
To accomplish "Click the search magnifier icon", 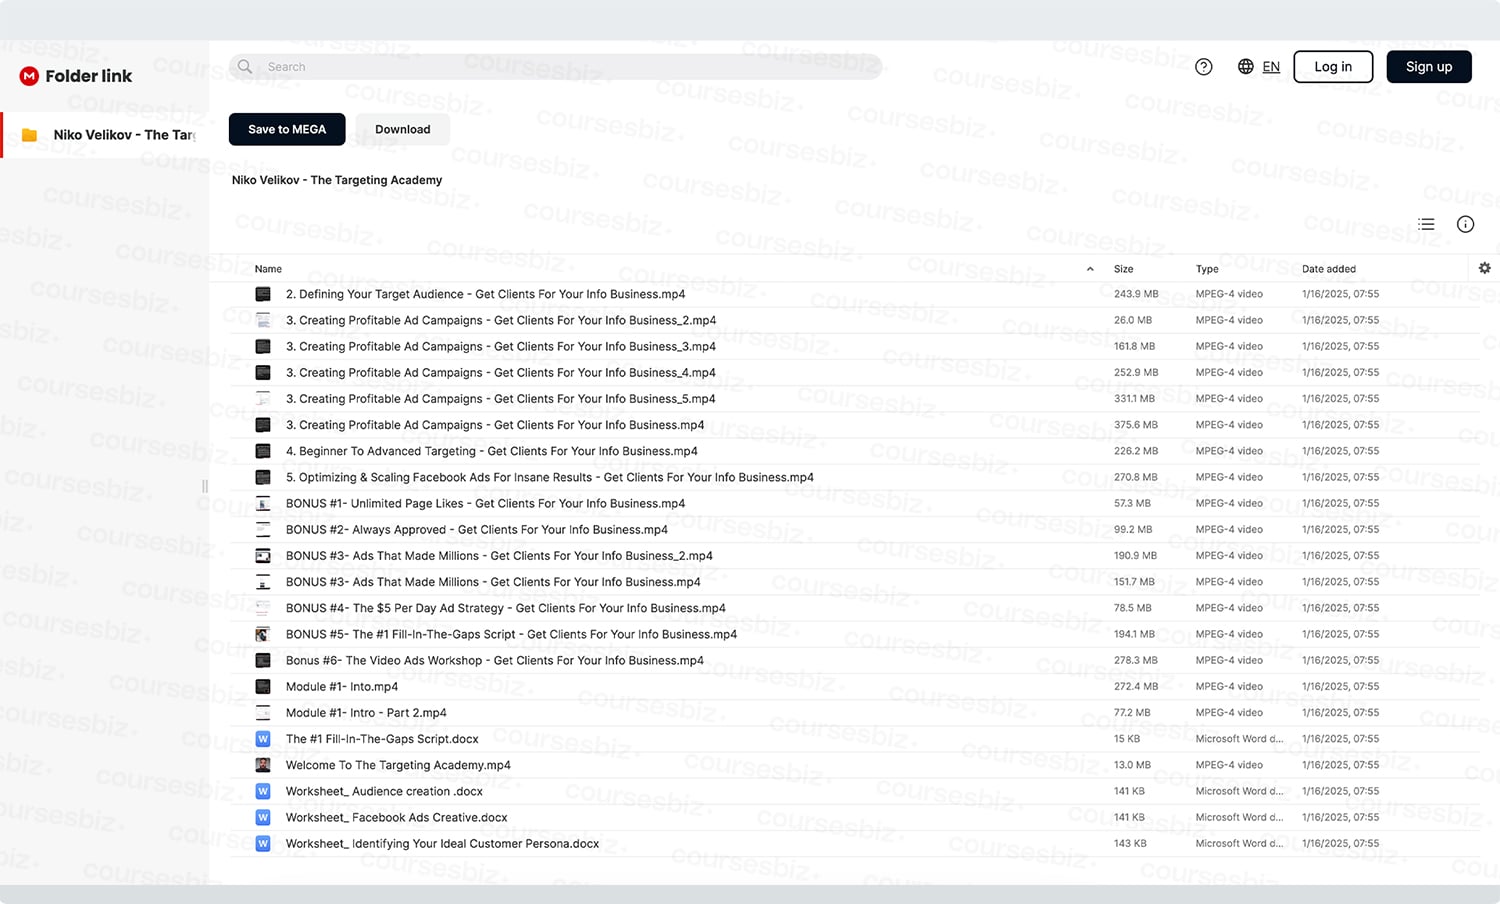I will pyautogui.click(x=245, y=67).
